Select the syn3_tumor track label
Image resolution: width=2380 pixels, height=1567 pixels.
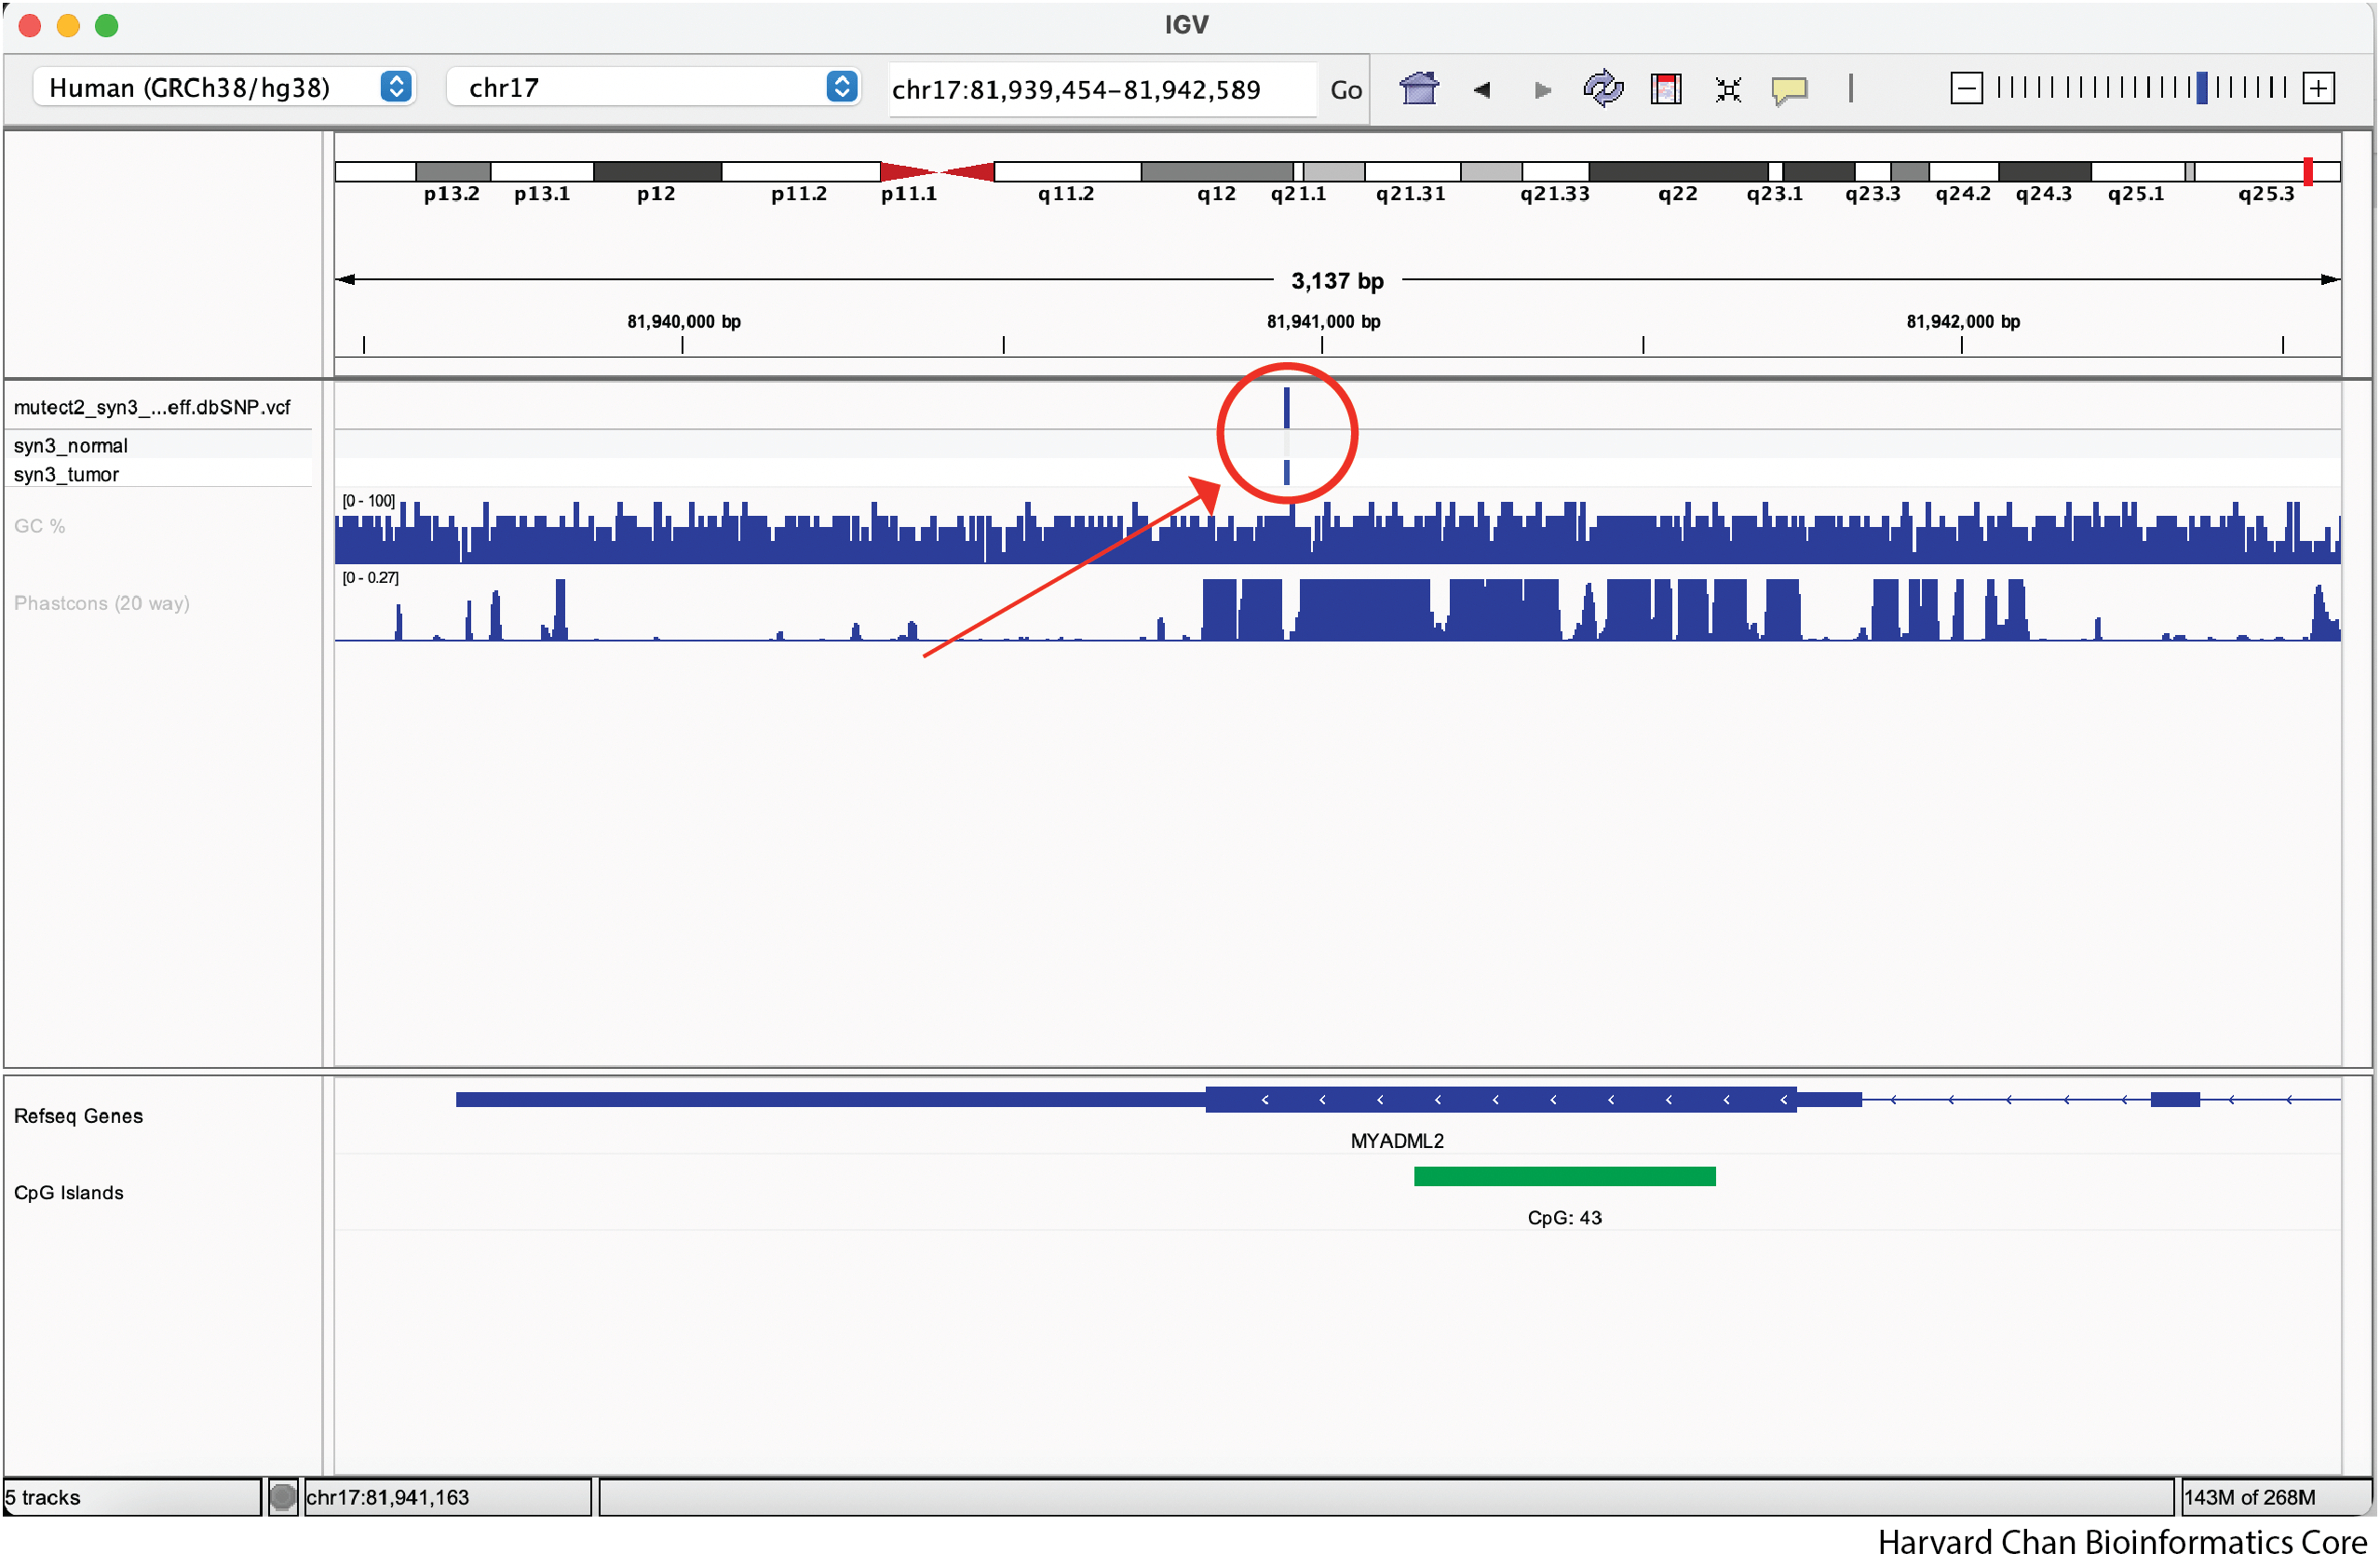(66, 474)
